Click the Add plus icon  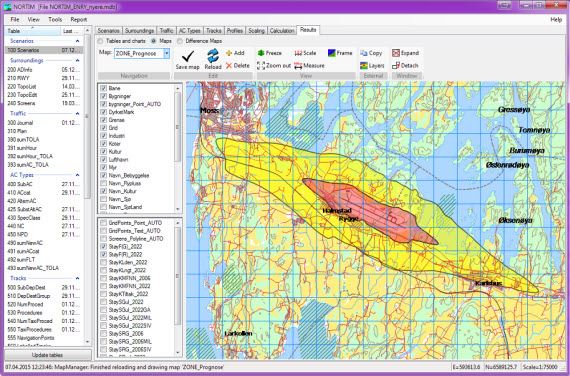(x=229, y=53)
